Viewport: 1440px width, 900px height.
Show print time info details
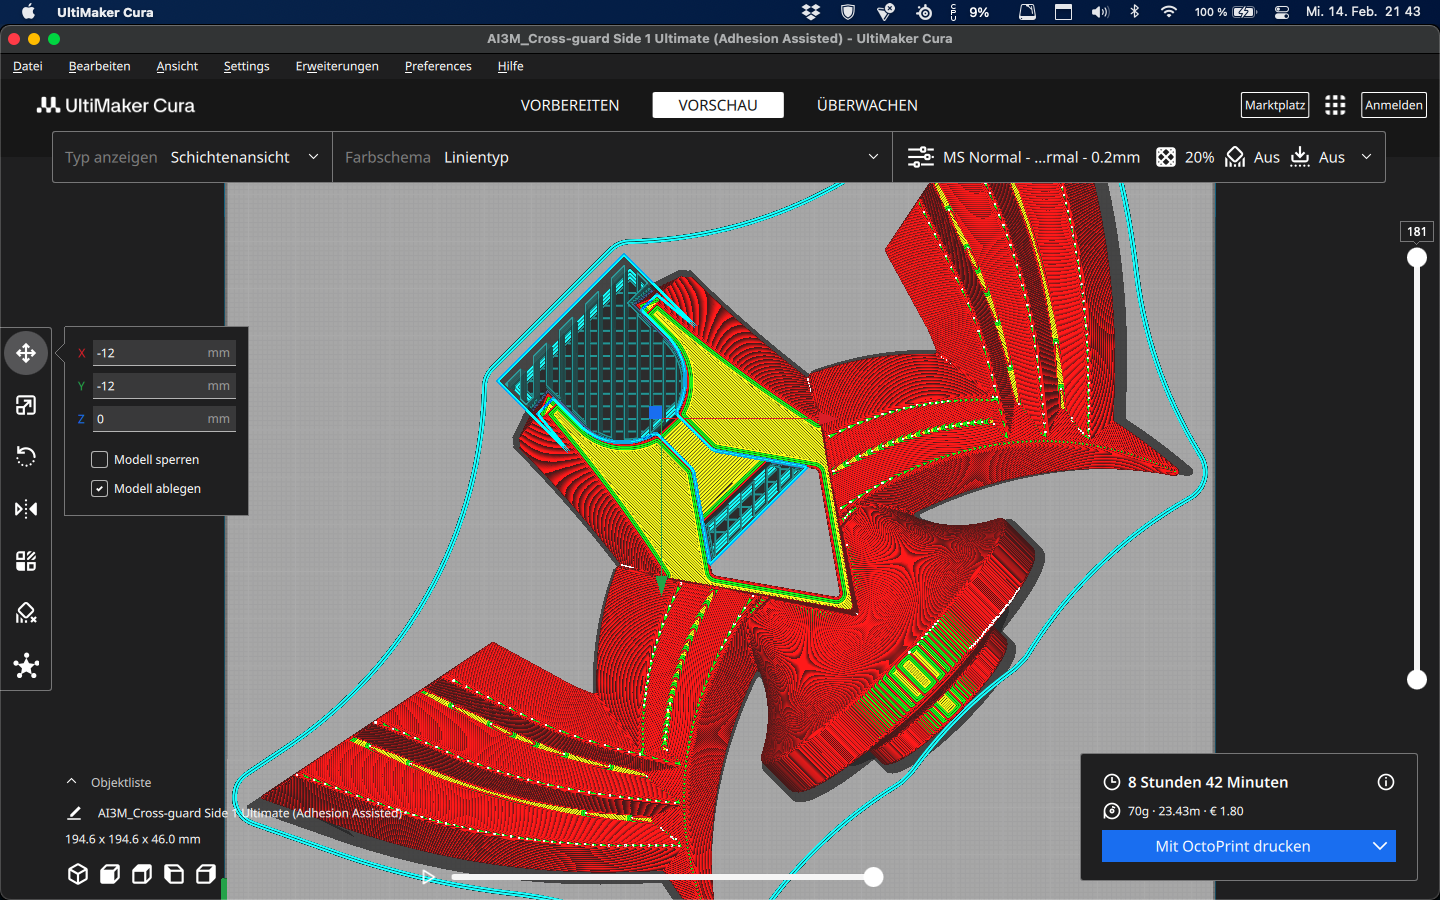pyautogui.click(x=1385, y=782)
